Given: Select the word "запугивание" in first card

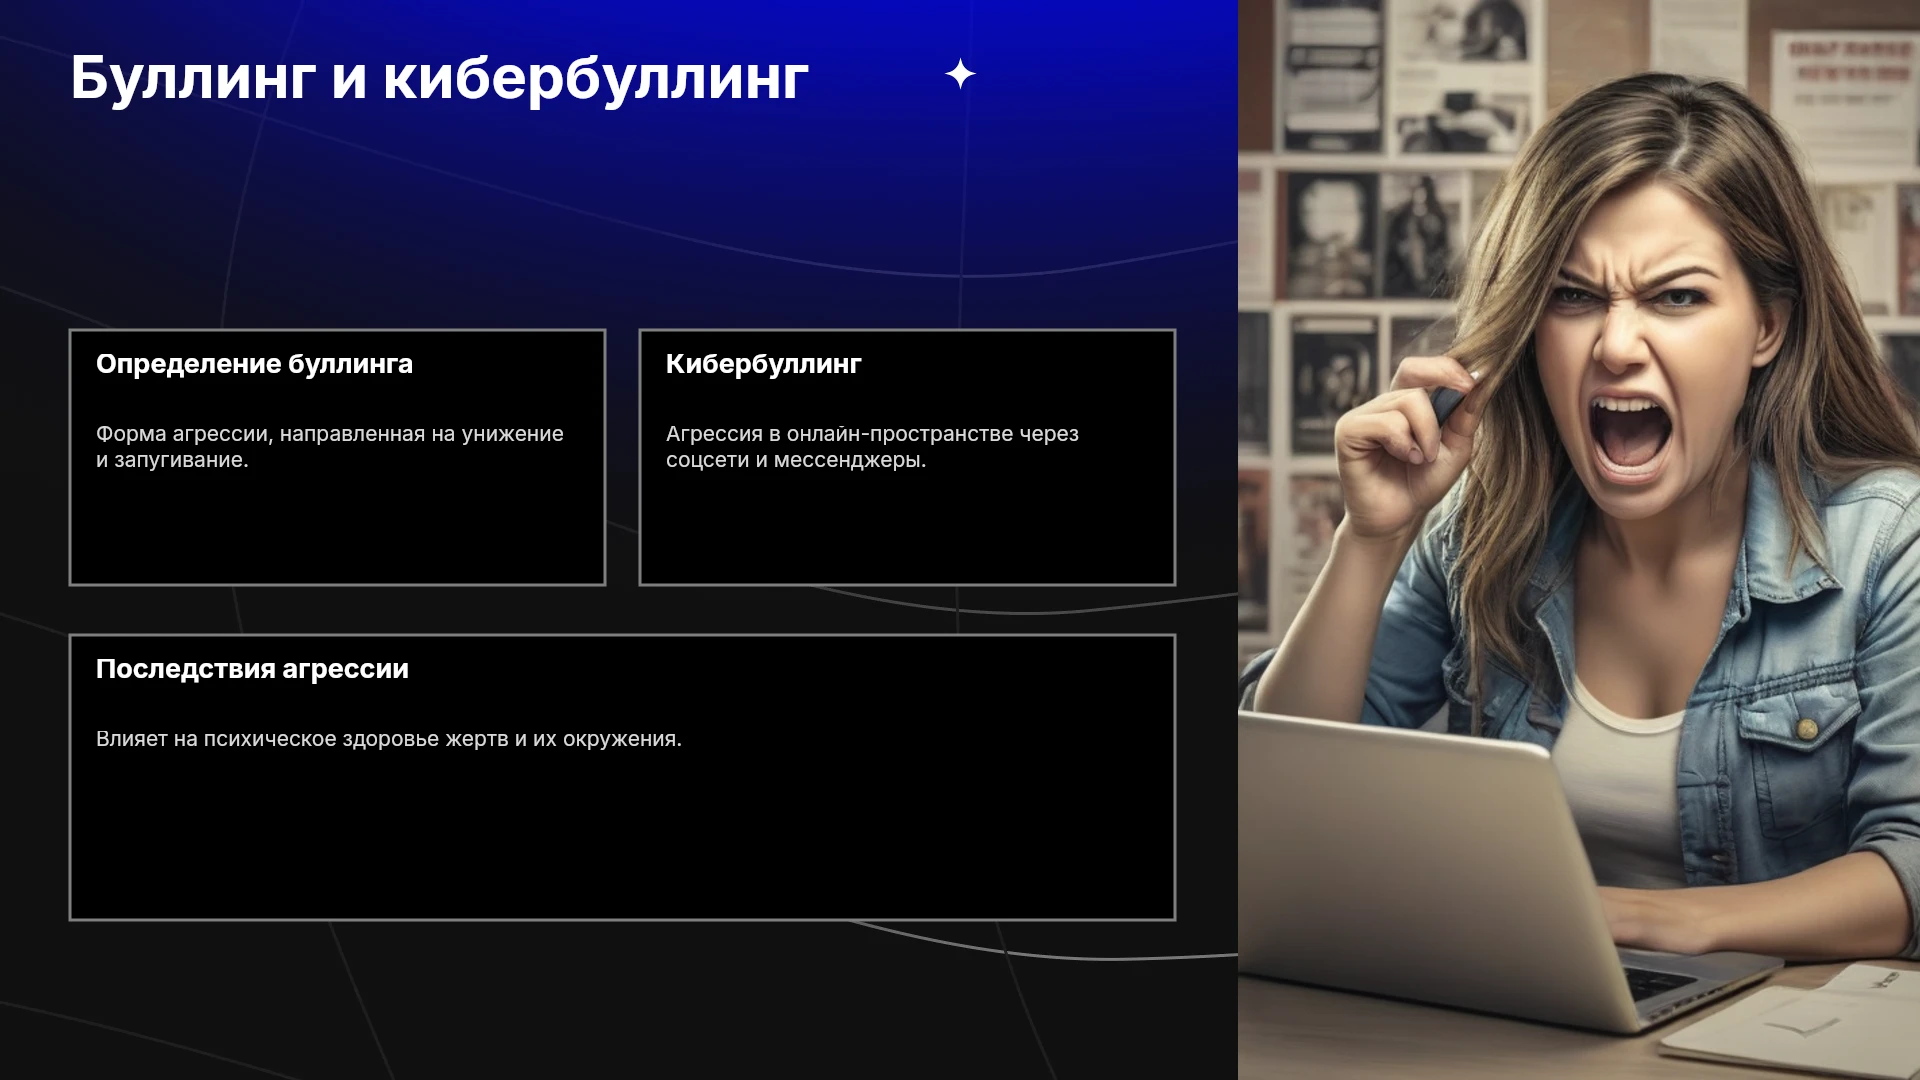Looking at the screenshot, I should pos(177,460).
